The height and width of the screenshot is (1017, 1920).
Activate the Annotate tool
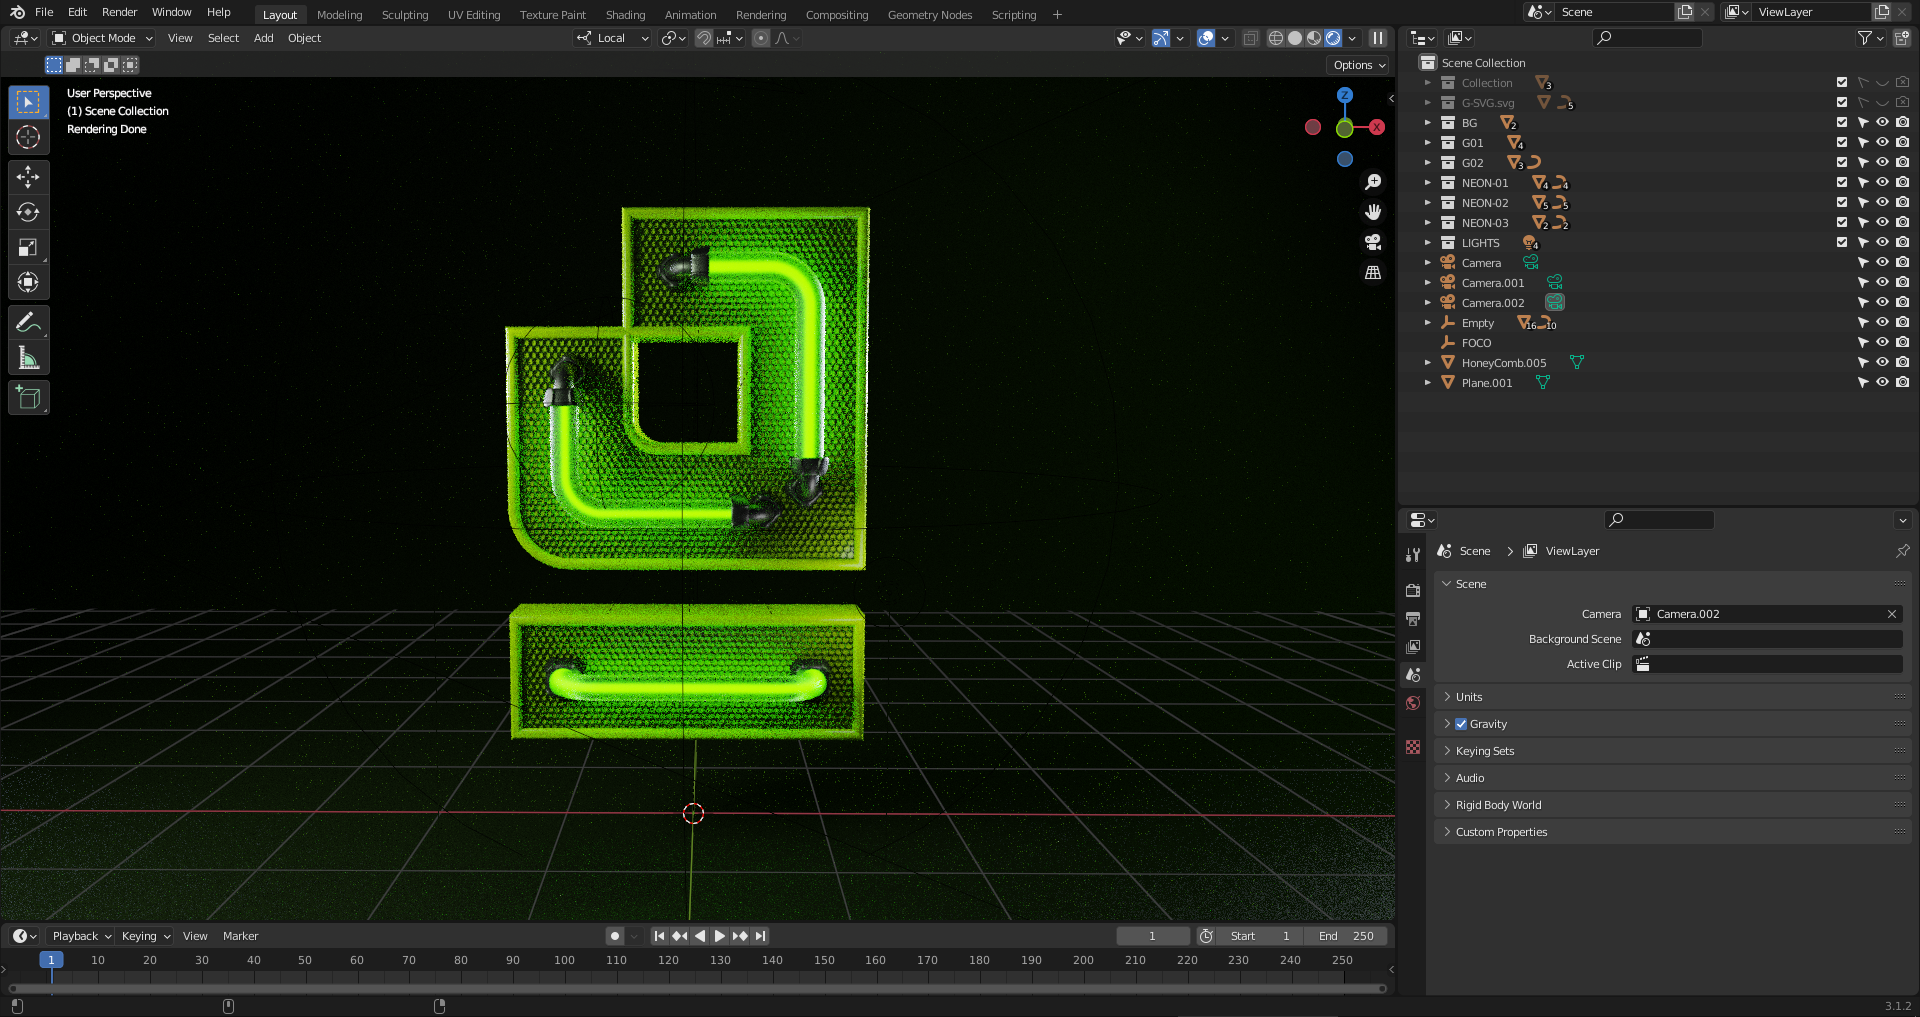pyautogui.click(x=28, y=322)
